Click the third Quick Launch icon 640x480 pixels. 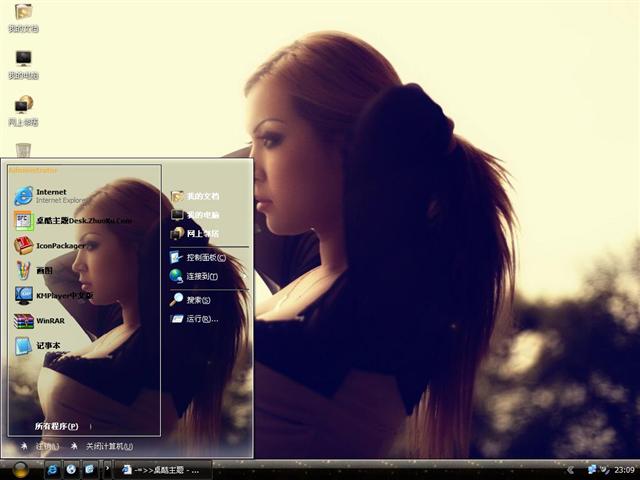click(89, 470)
